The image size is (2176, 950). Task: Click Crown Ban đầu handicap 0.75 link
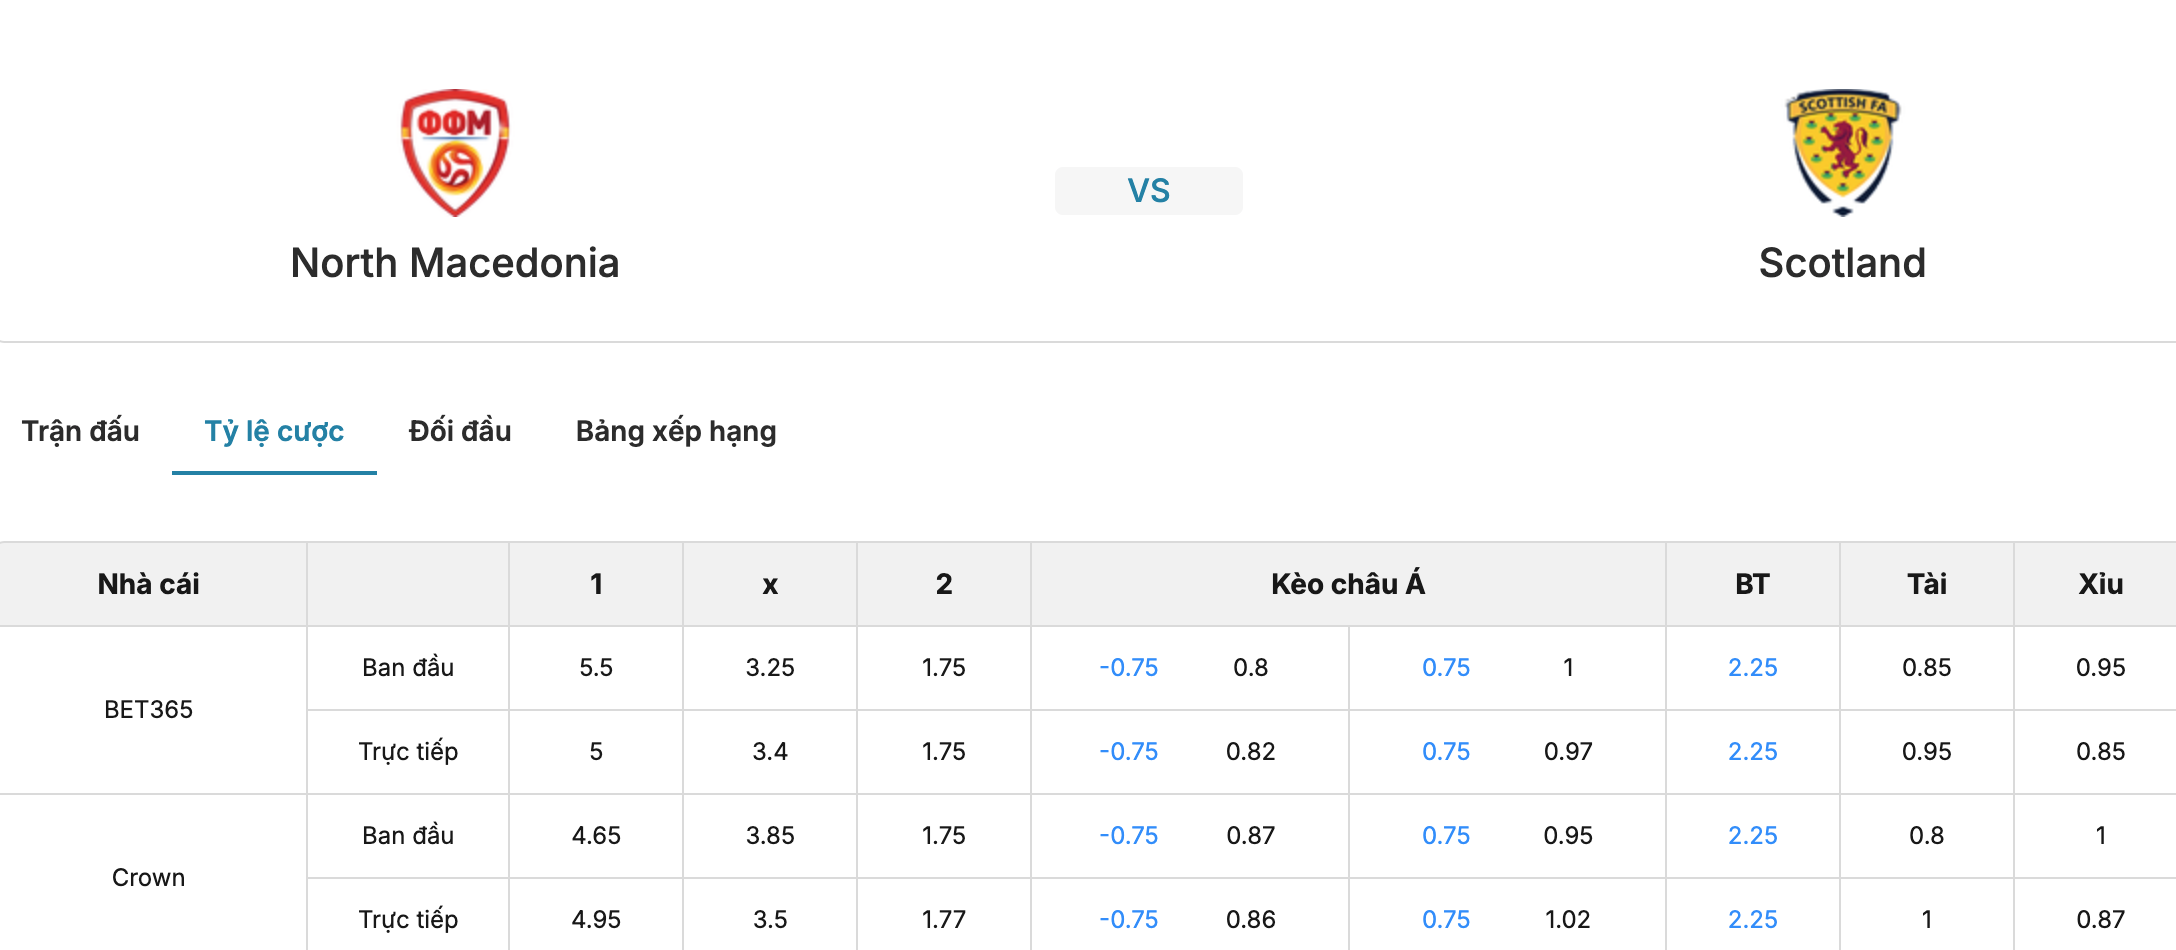tap(1446, 835)
